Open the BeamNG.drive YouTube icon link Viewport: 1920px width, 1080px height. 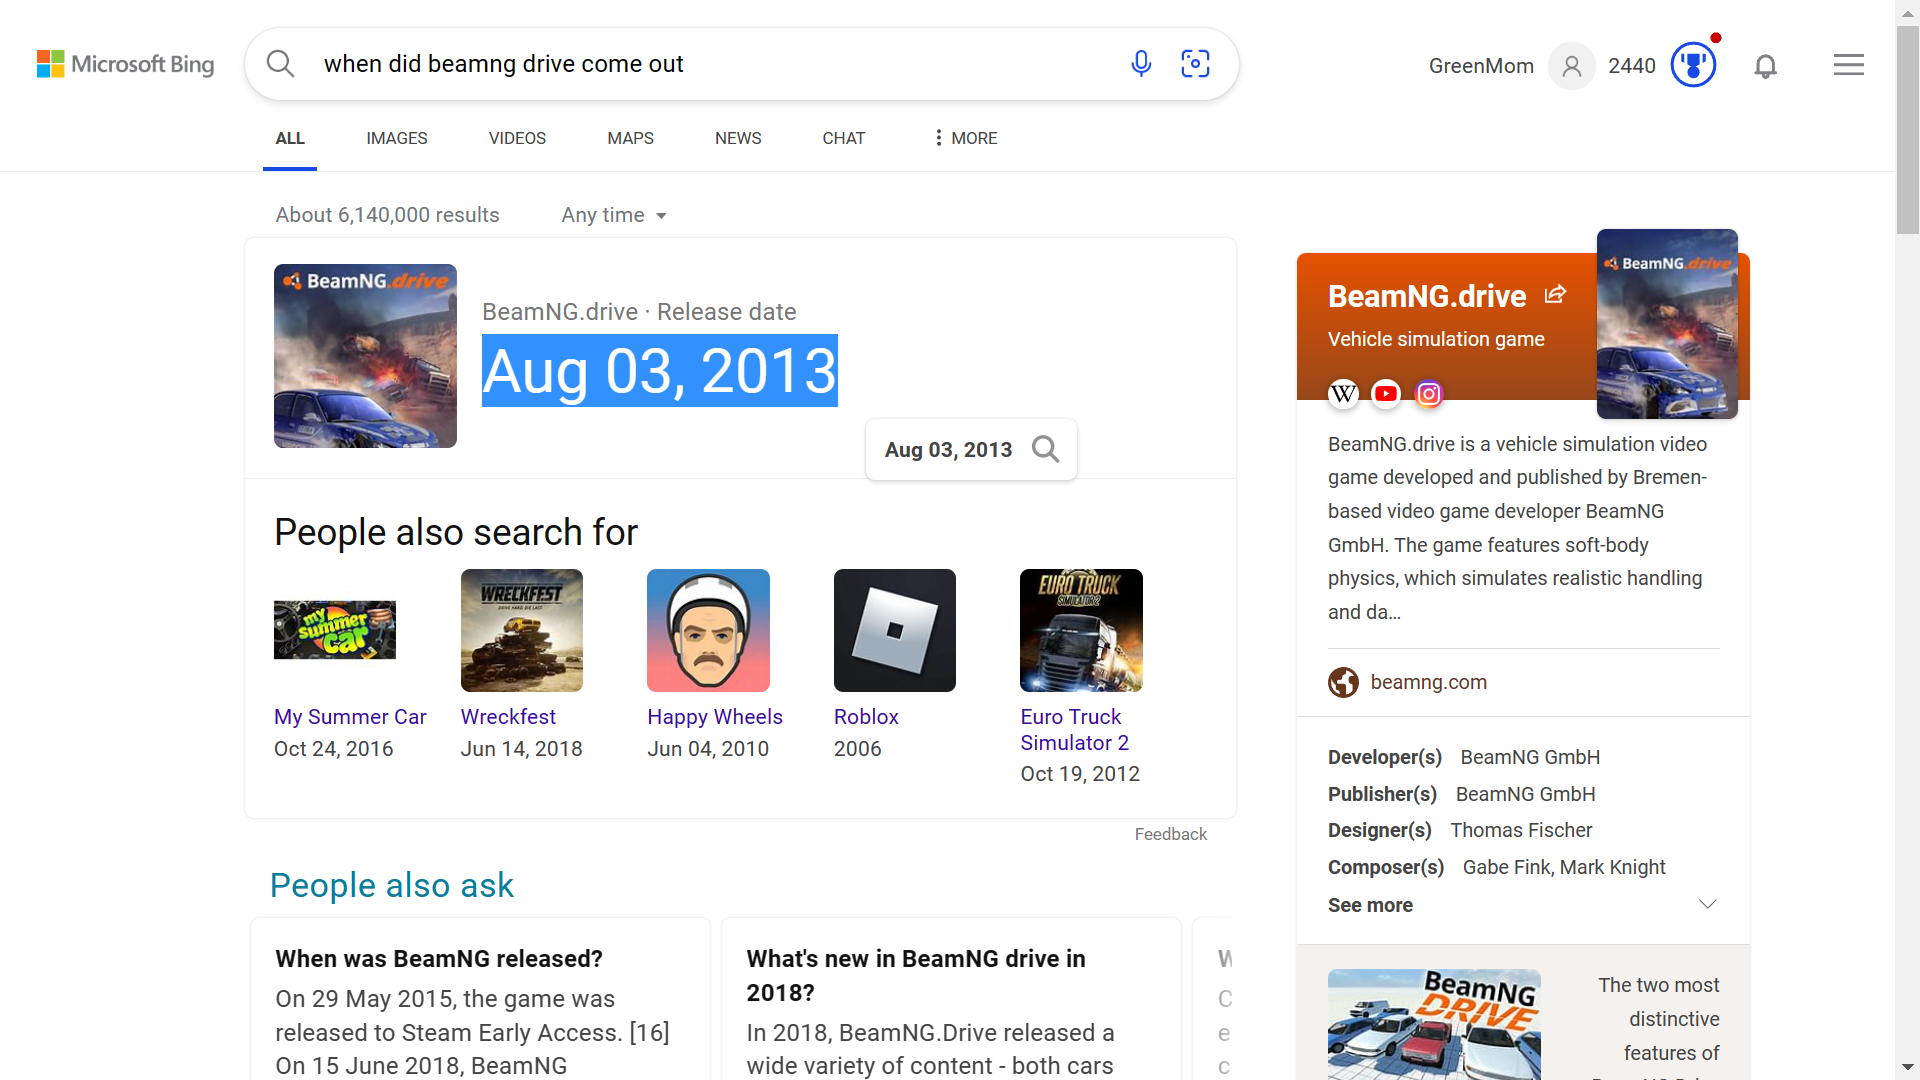[x=1386, y=394]
